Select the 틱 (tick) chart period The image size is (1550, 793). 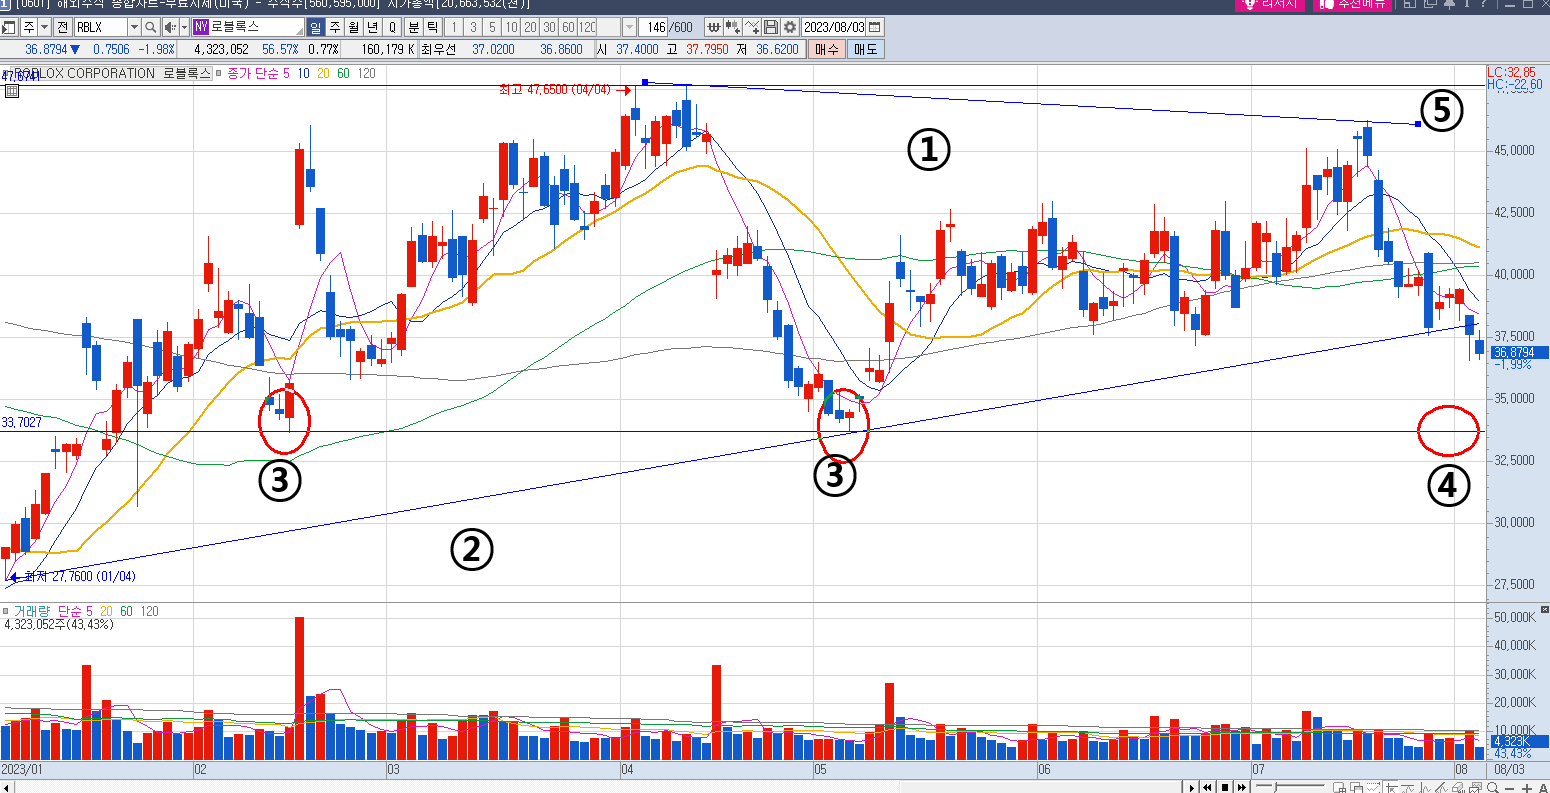tap(432, 27)
